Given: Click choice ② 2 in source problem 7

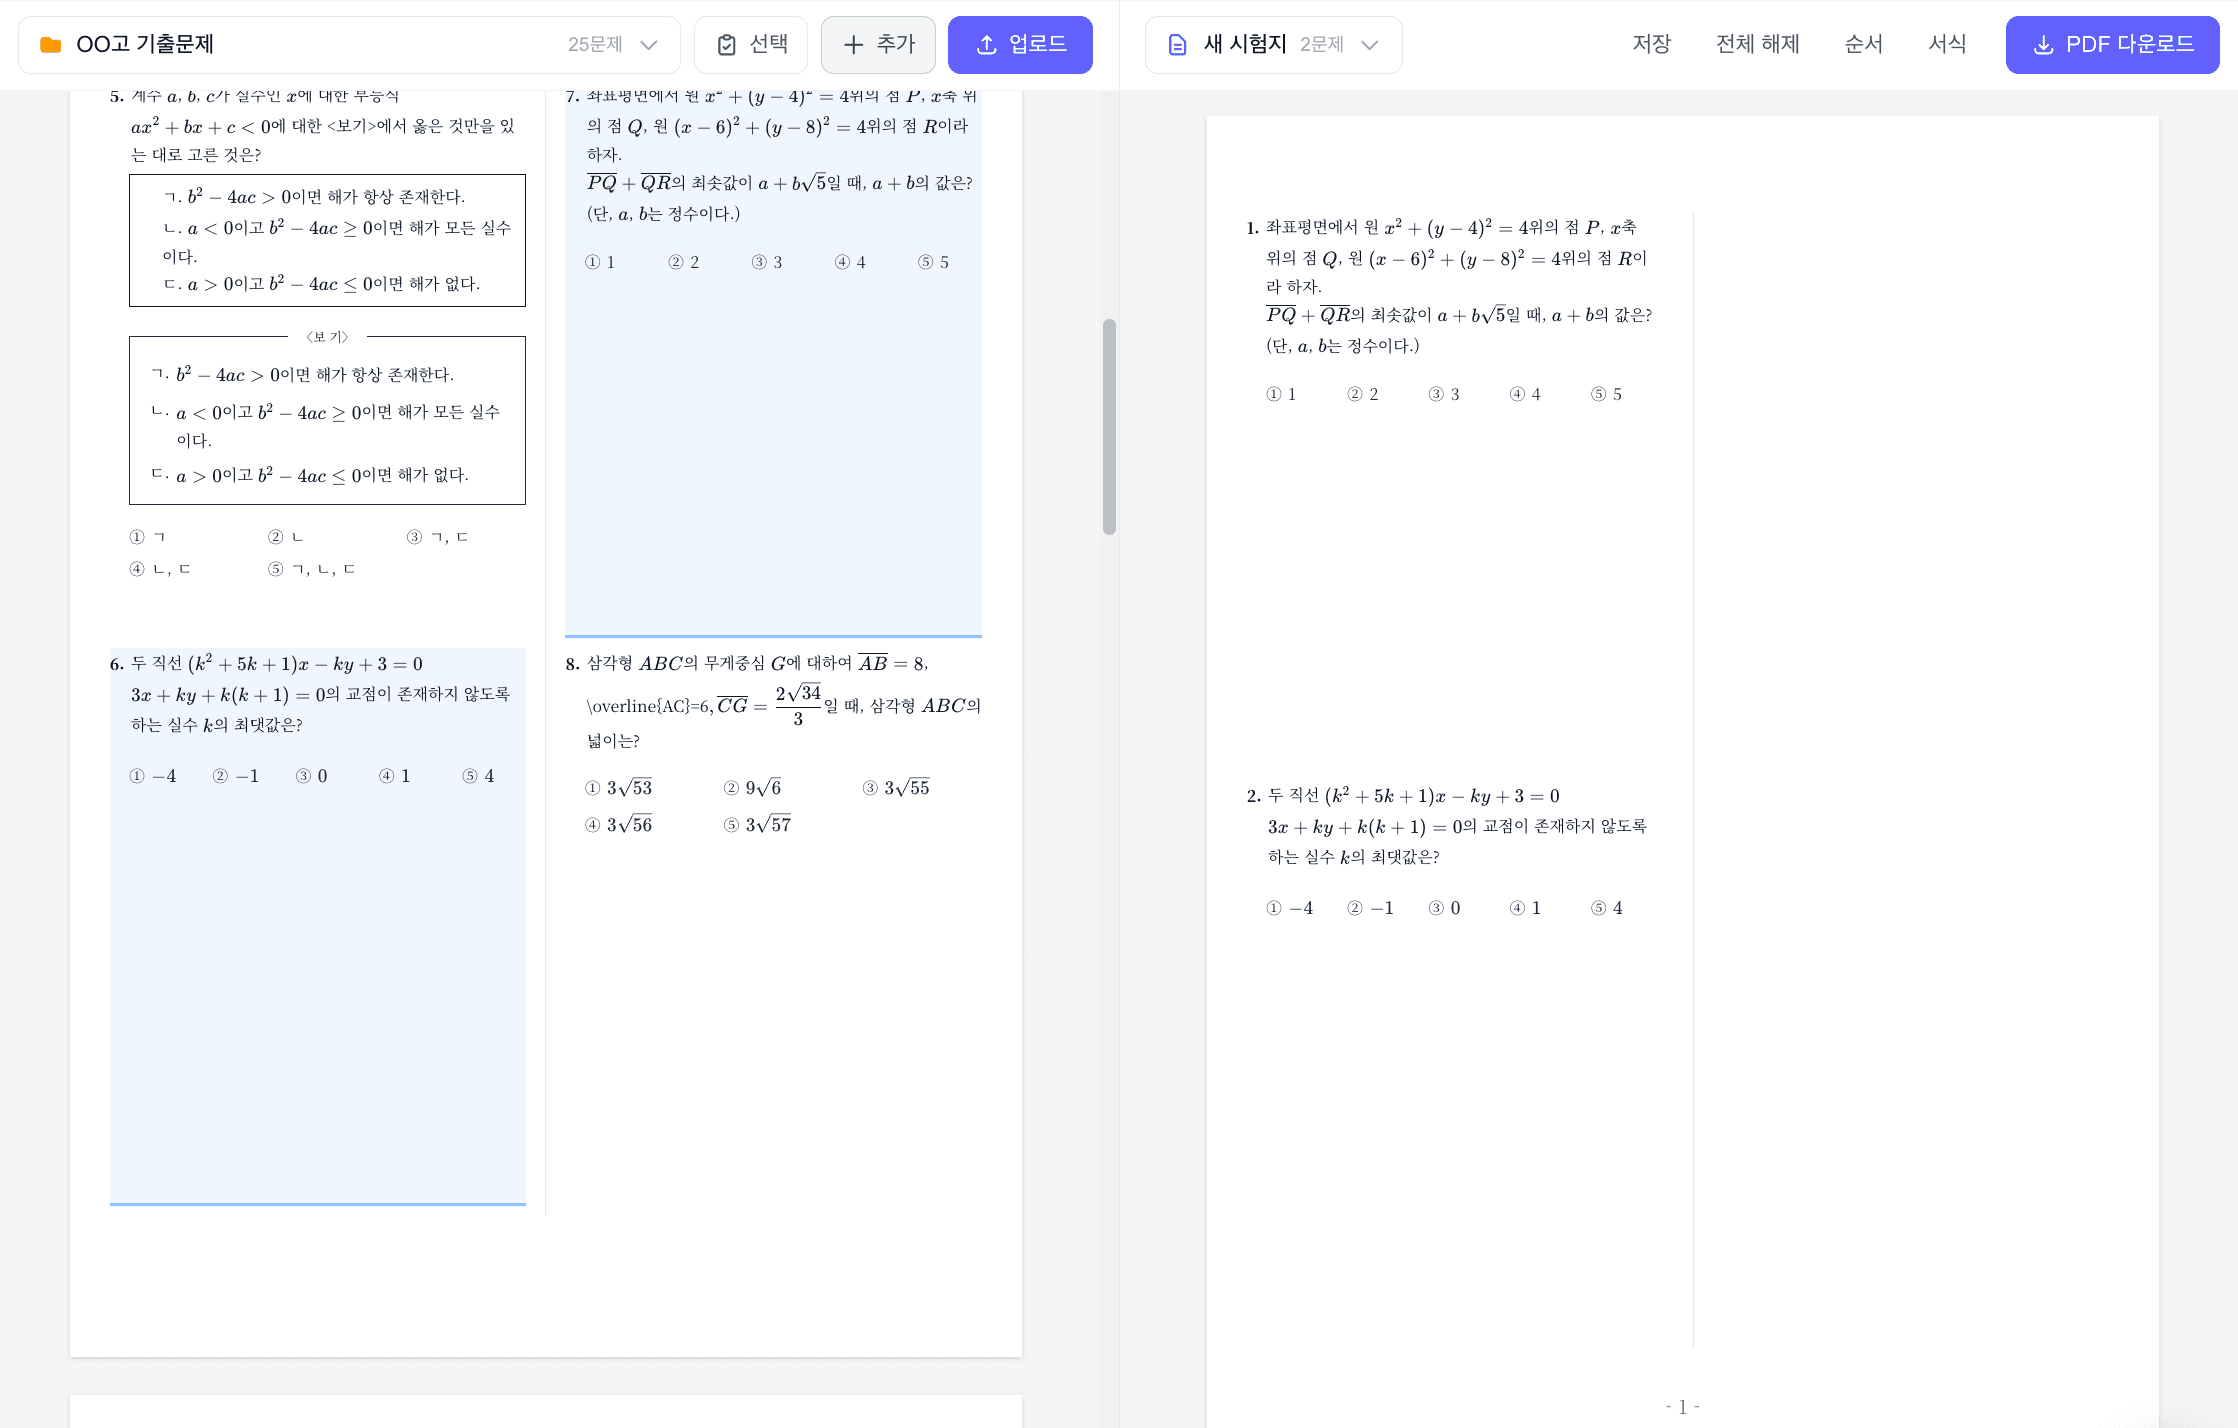Looking at the screenshot, I should 684,262.
